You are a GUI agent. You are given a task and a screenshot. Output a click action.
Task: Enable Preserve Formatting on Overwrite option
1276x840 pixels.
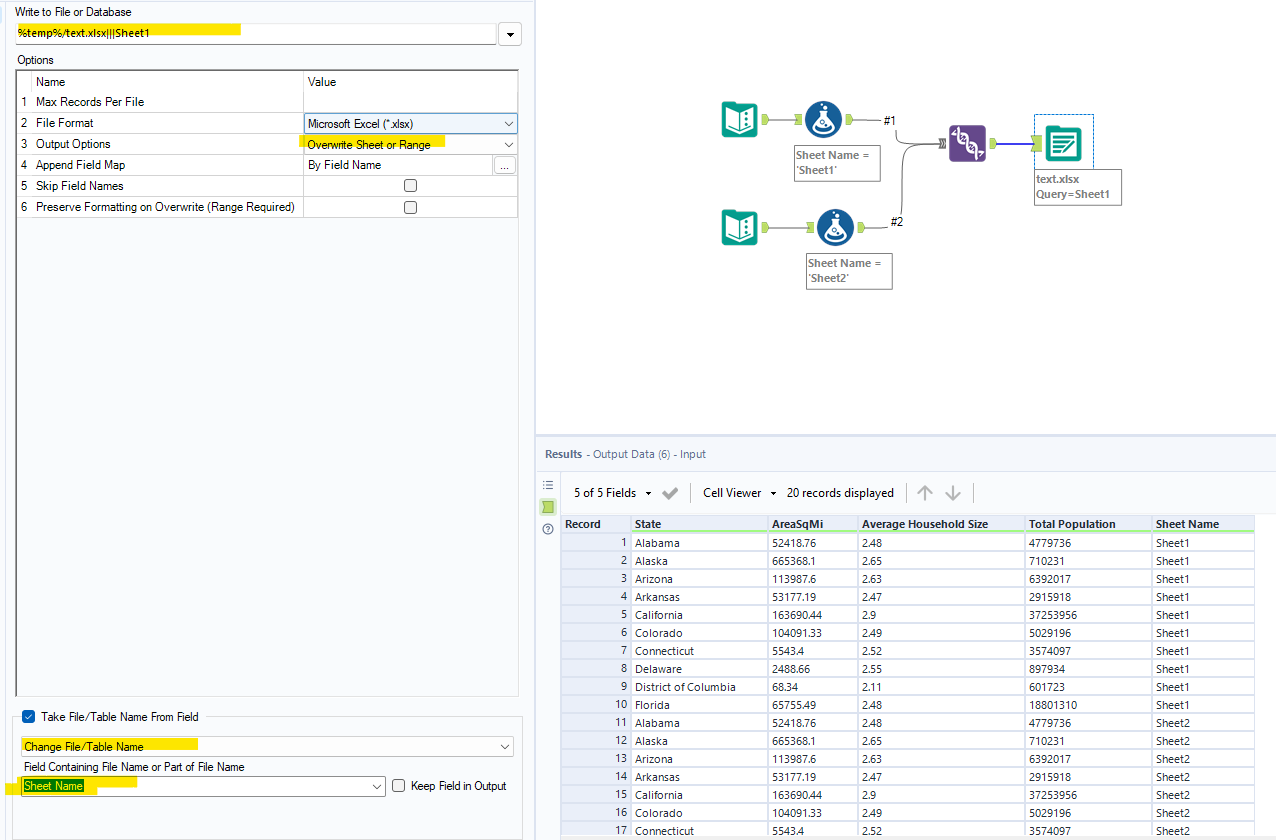[x=410, y=207]
